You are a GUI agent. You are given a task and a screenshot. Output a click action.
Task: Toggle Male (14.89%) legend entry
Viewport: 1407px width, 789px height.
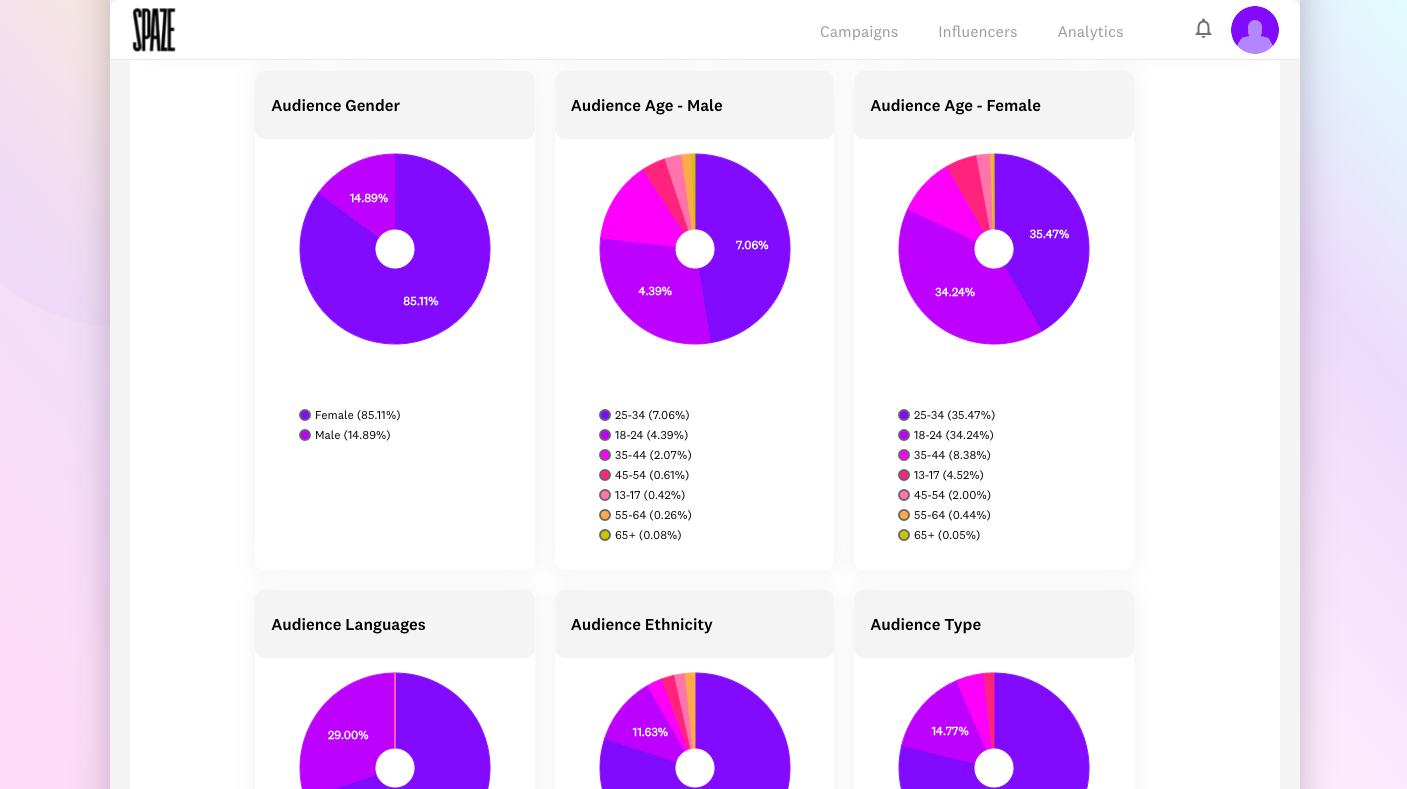344,435
